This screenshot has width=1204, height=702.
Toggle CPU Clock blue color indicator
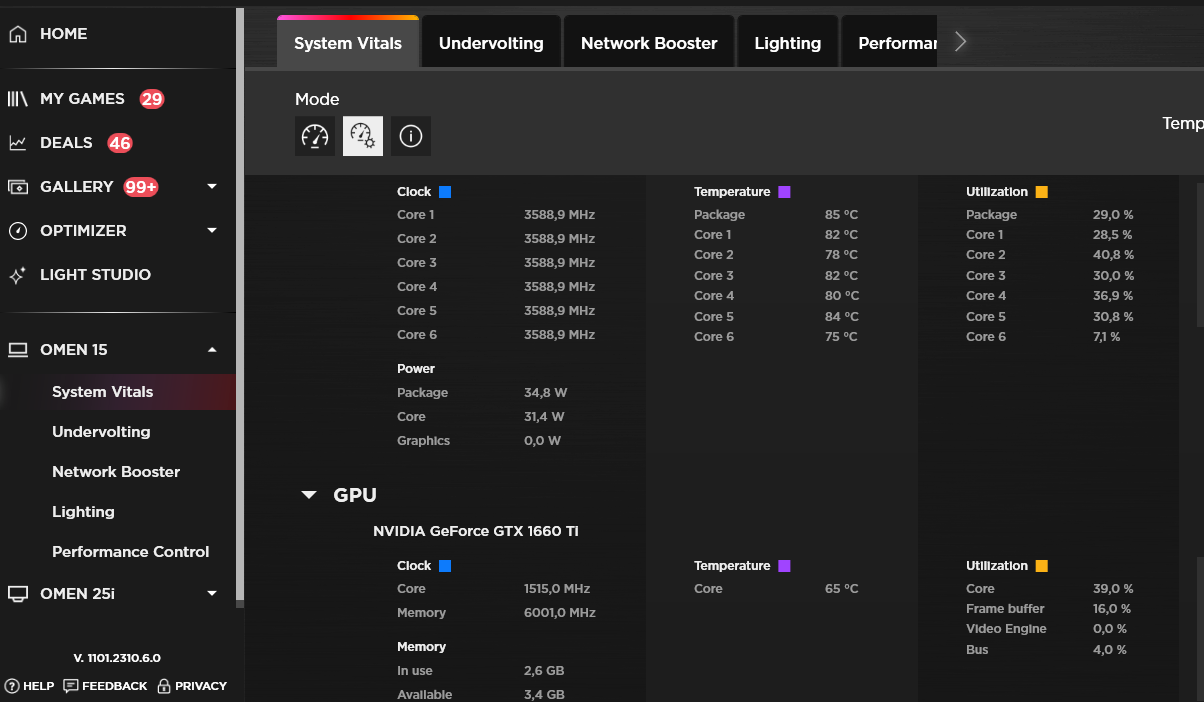(x=445, y=192)
